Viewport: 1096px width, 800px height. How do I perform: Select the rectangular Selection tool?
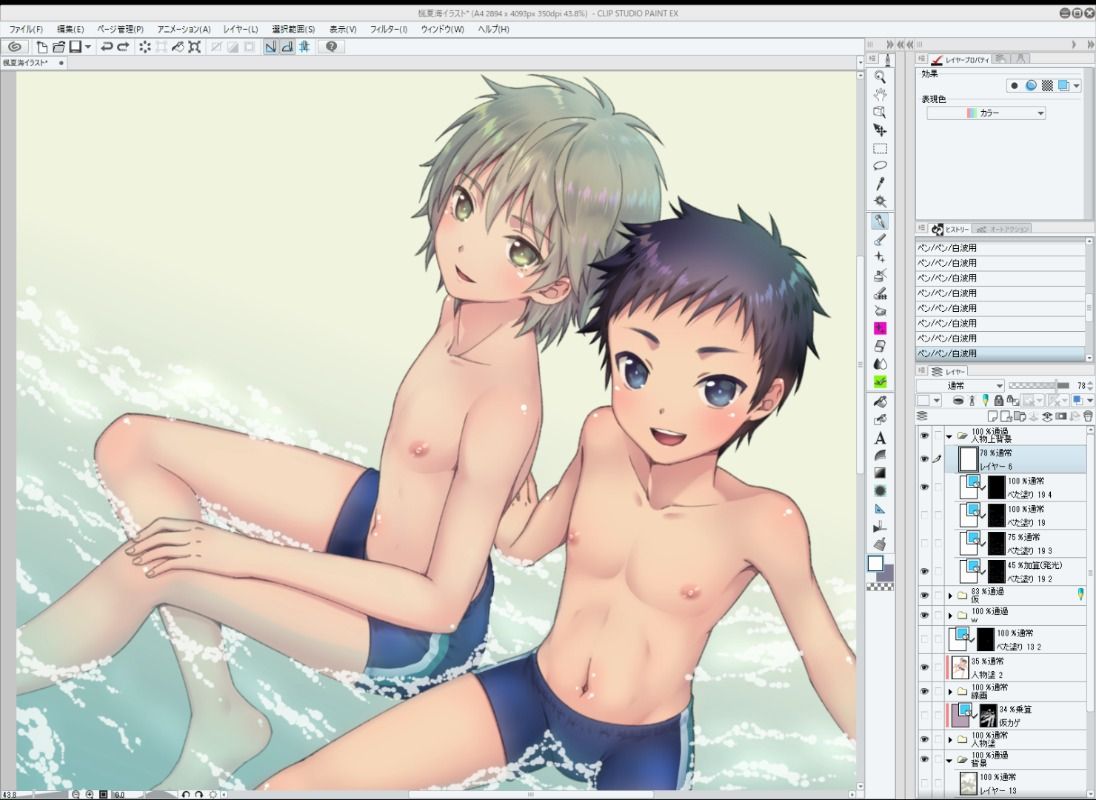880,149
